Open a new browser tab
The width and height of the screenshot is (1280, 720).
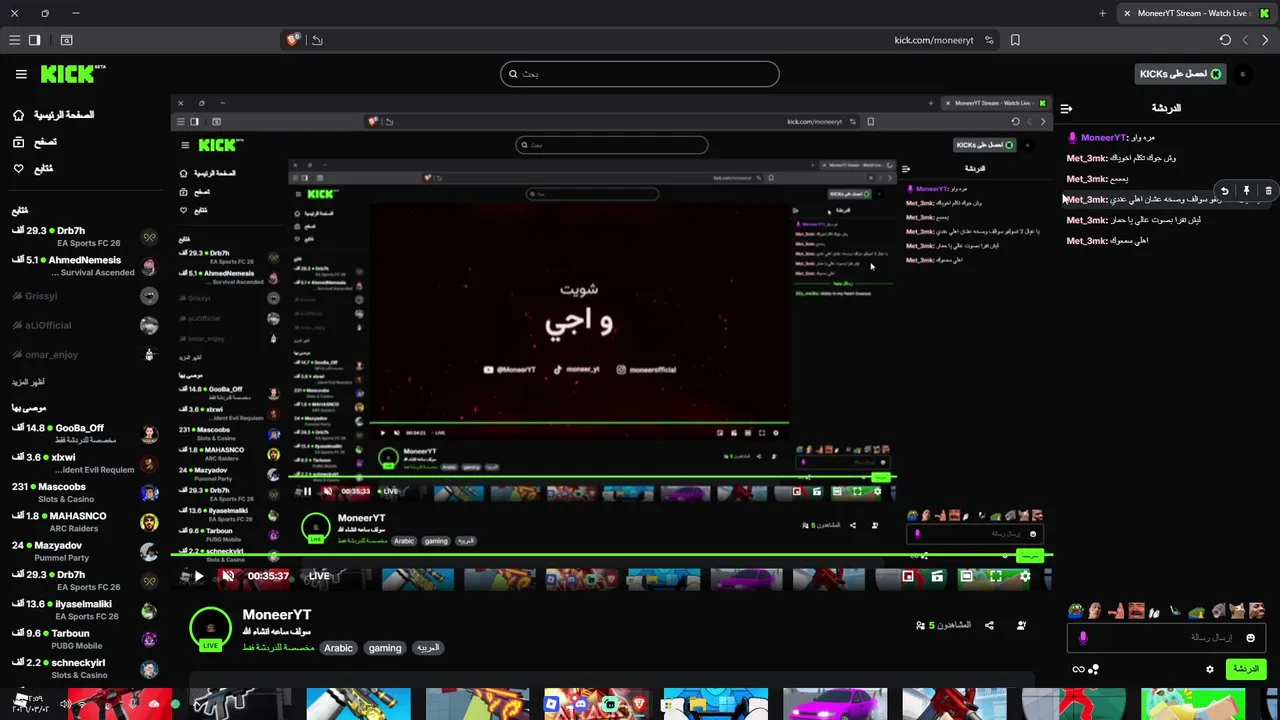[1102, 13]
